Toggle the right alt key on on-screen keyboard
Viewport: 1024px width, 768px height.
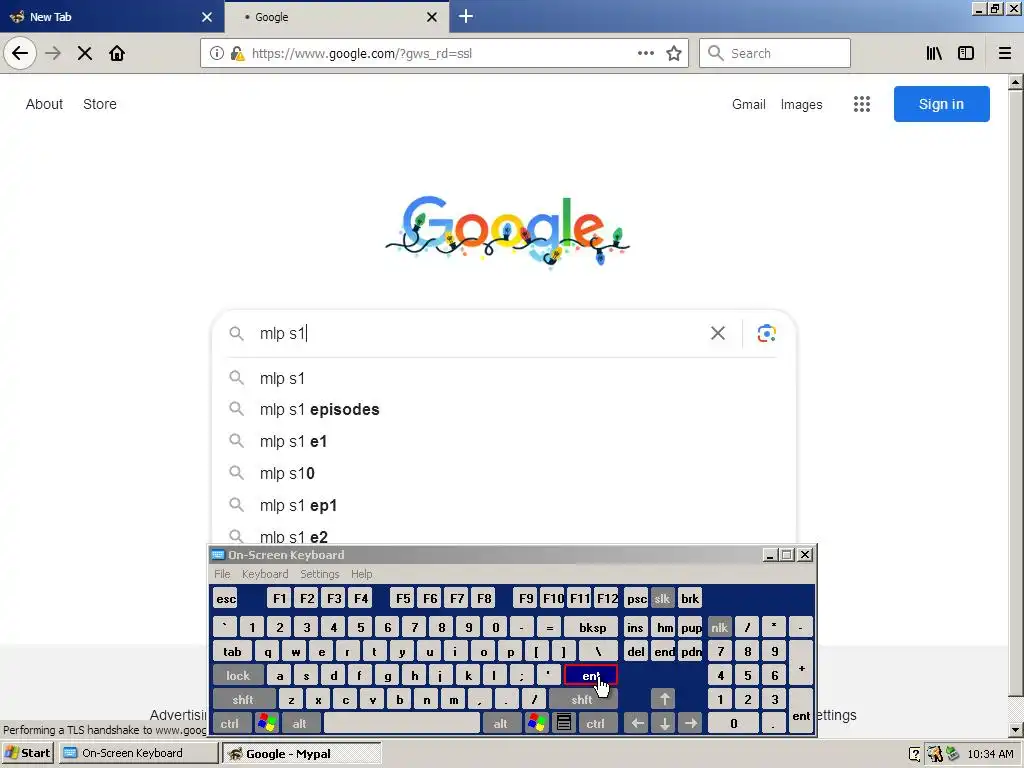click(501, 723)
